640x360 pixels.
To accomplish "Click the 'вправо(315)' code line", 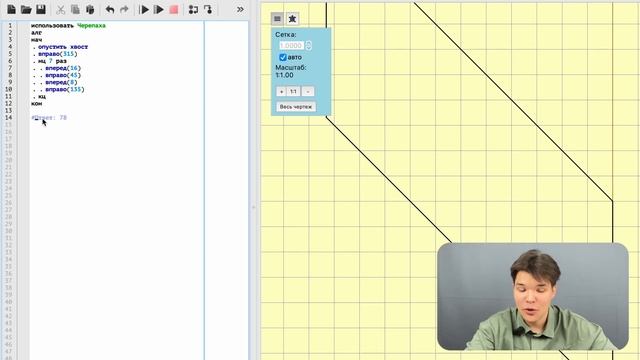I will tap(58, 54).
